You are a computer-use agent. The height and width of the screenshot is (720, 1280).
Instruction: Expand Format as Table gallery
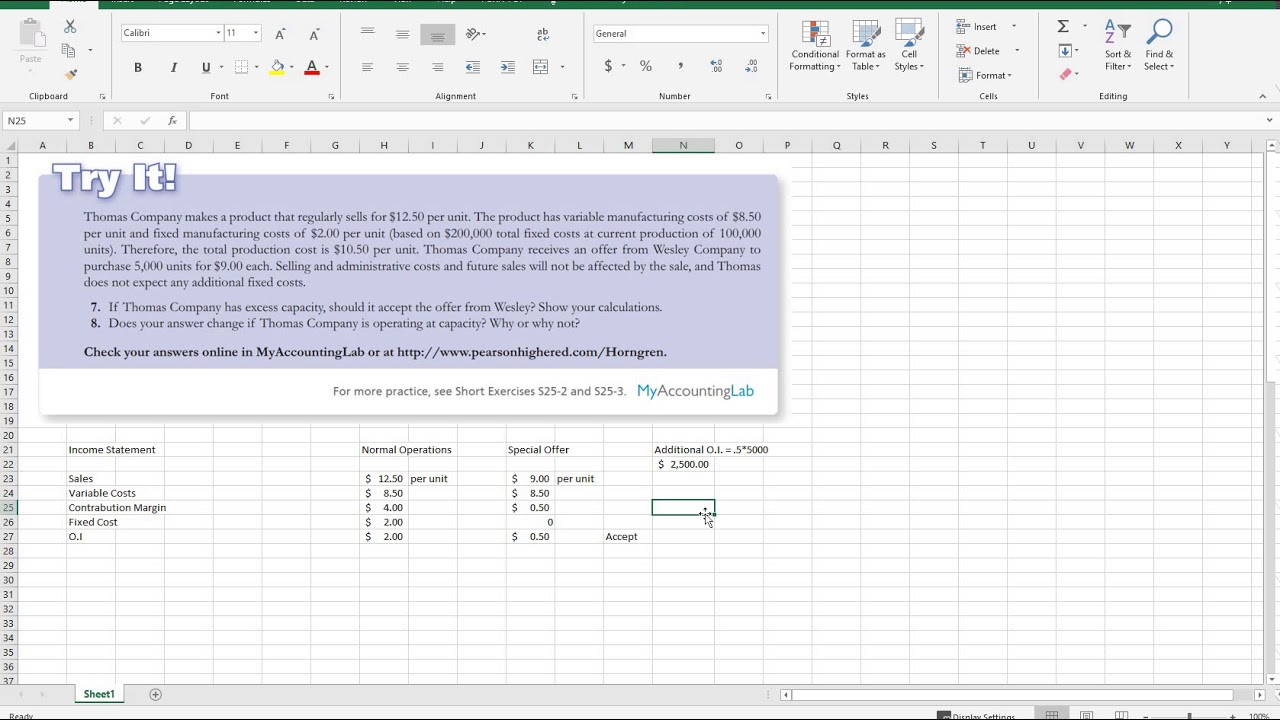coord(865,46)
